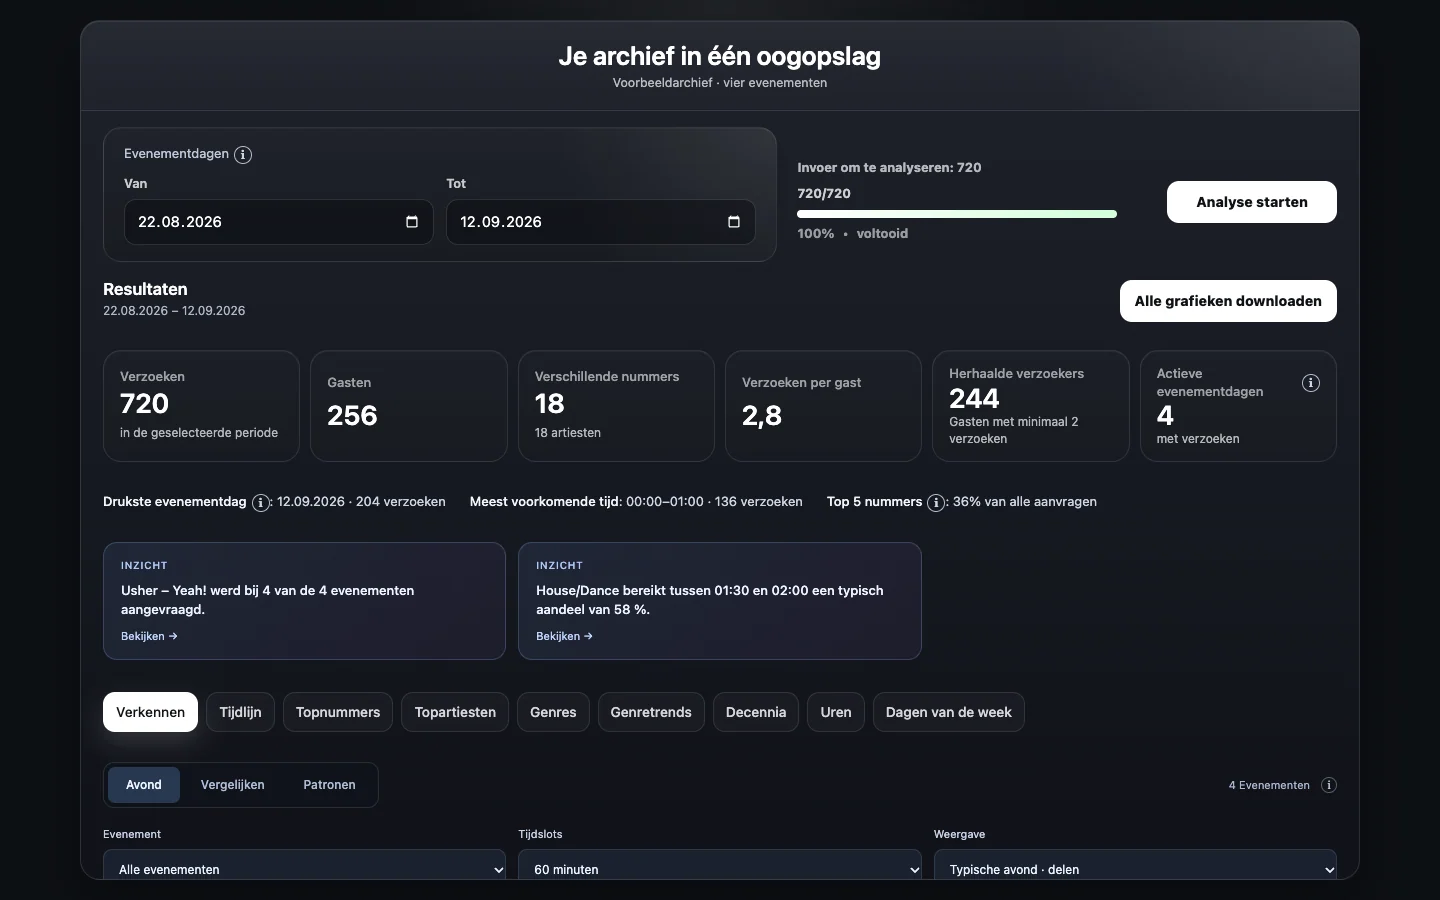Click the Verschillende nummers 18 card
This screenshot has height=900, width=1440.
pyautogui.click(x=616, y=406)
